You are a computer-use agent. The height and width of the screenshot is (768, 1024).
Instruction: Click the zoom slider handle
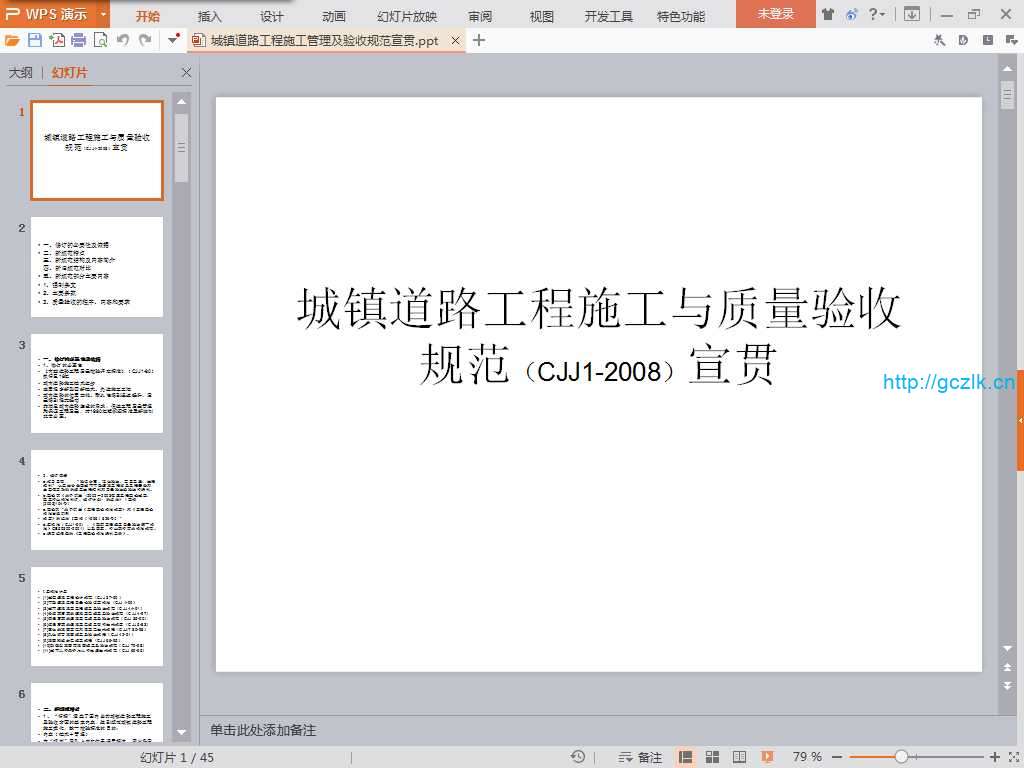click(x=901, y=757)
